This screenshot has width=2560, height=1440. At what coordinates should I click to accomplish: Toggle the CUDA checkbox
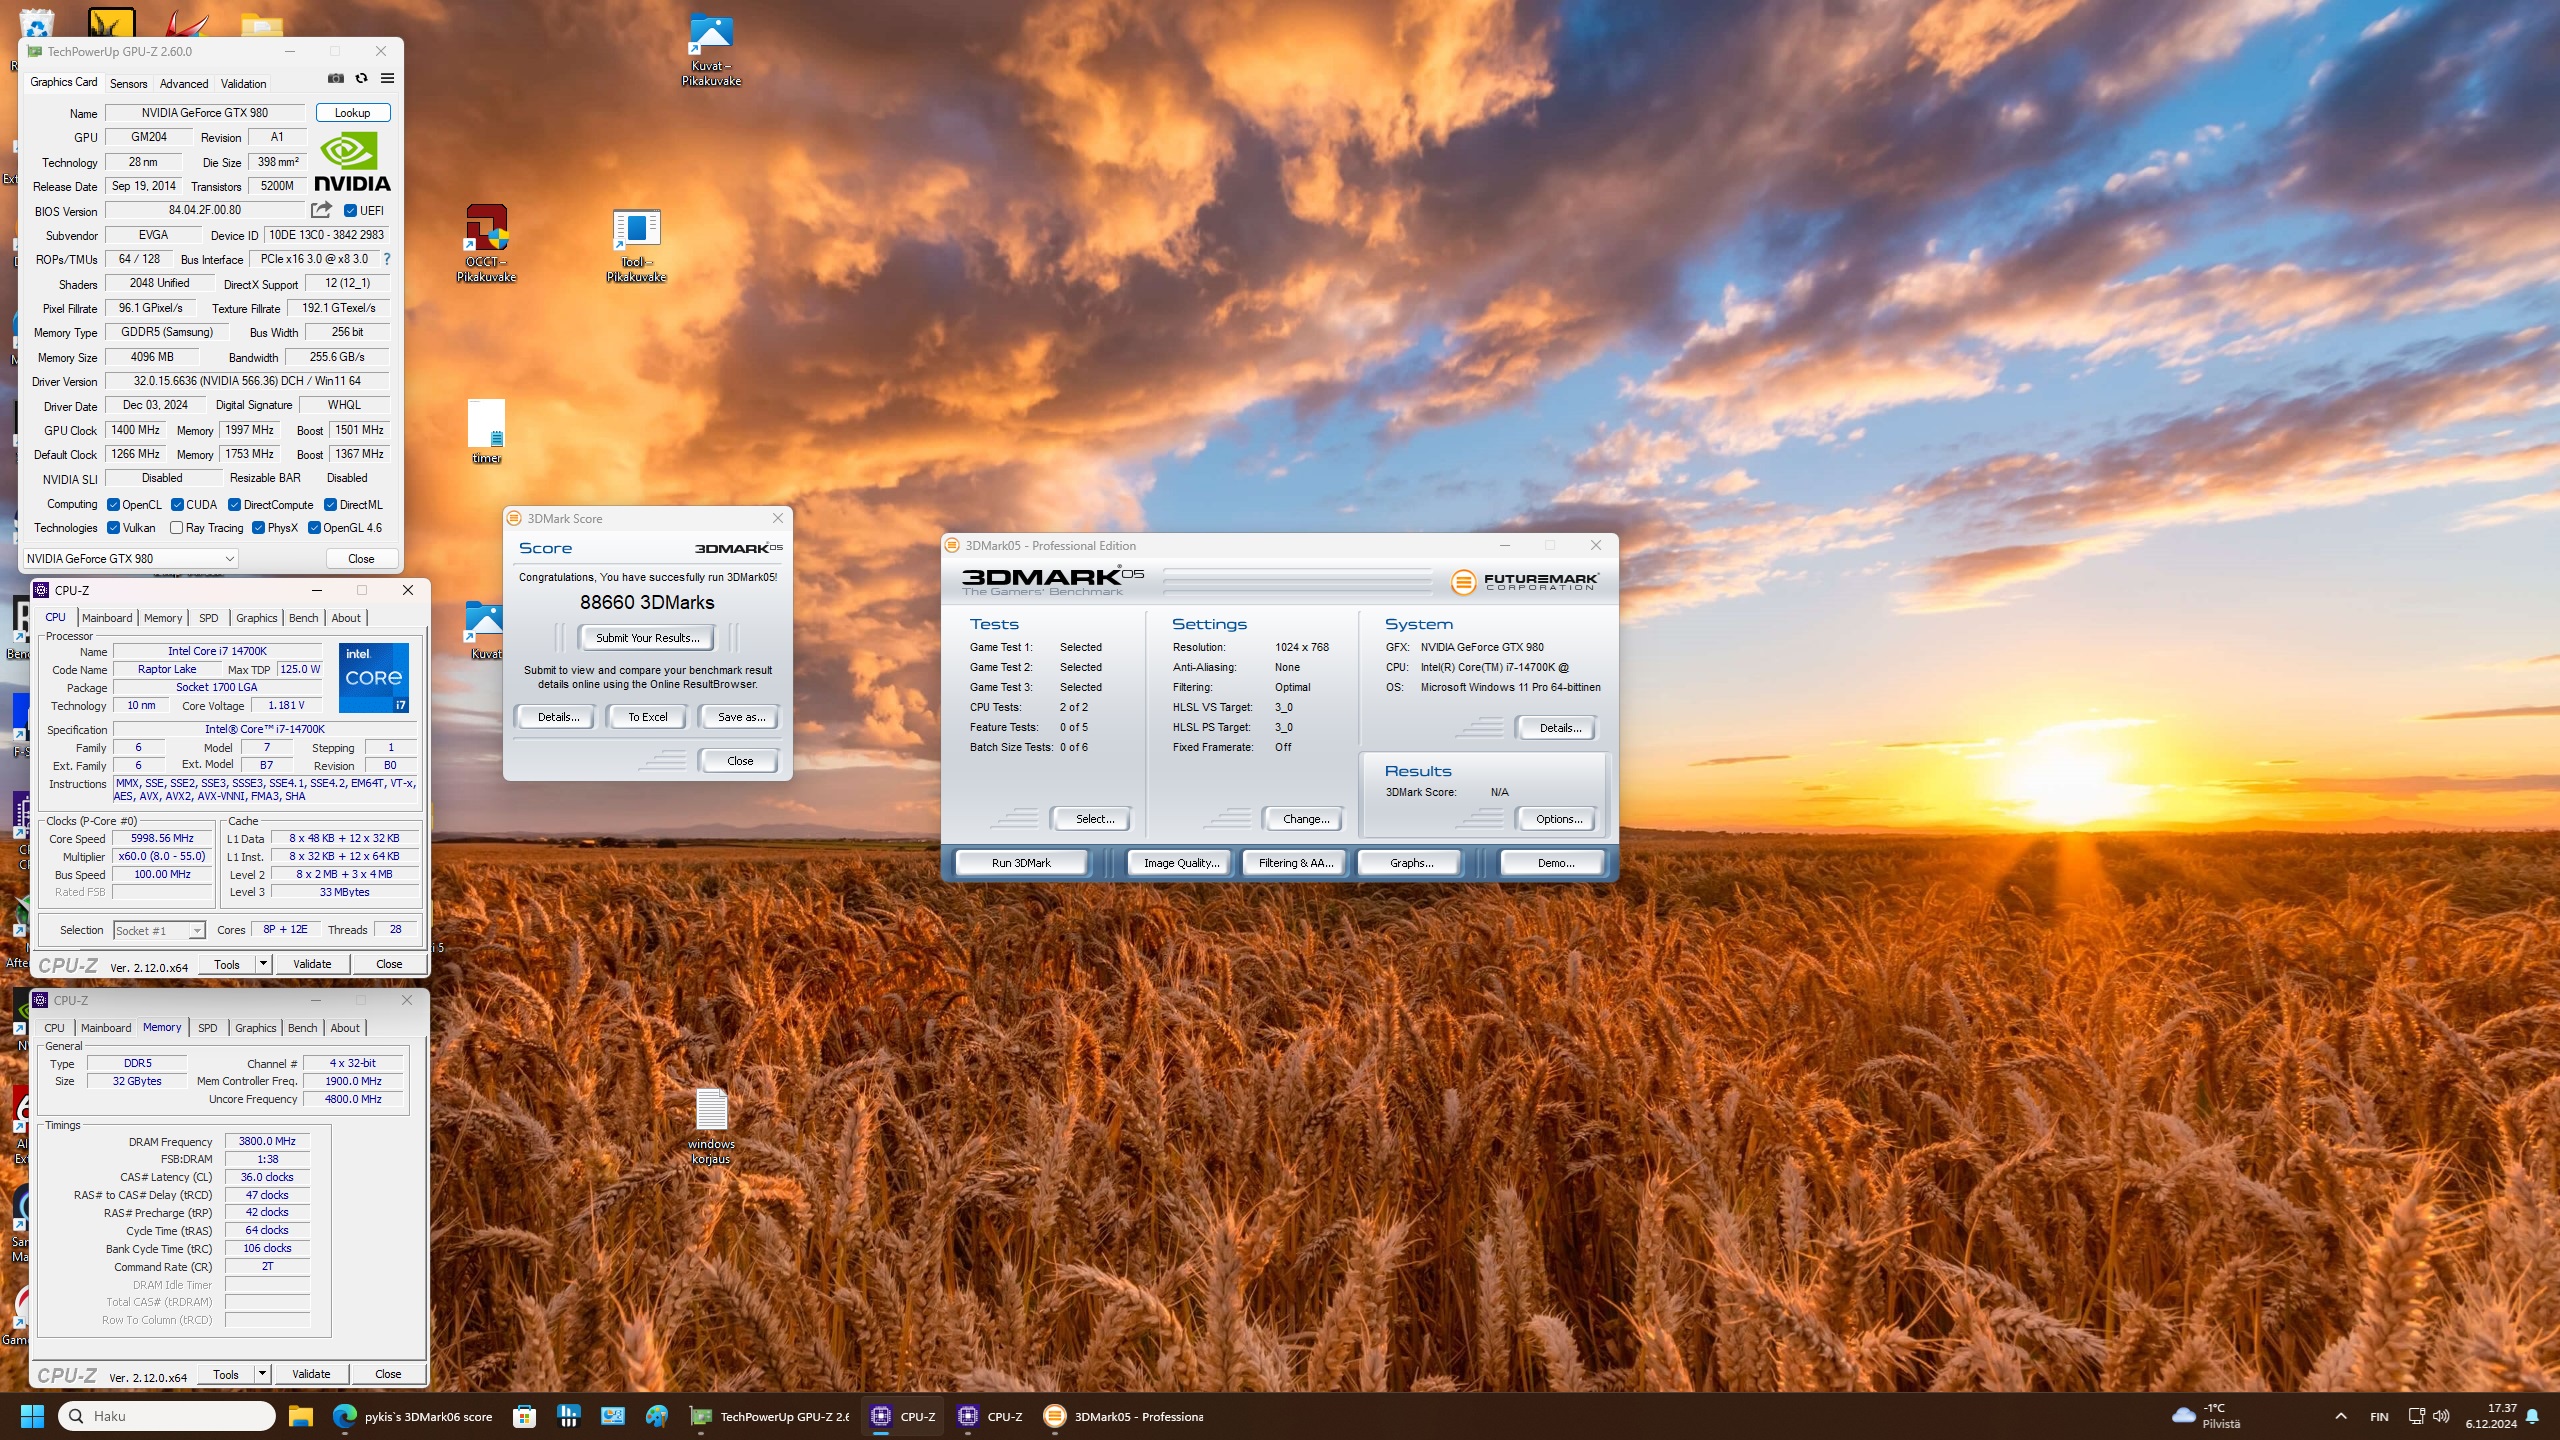(x=177, y=505)
